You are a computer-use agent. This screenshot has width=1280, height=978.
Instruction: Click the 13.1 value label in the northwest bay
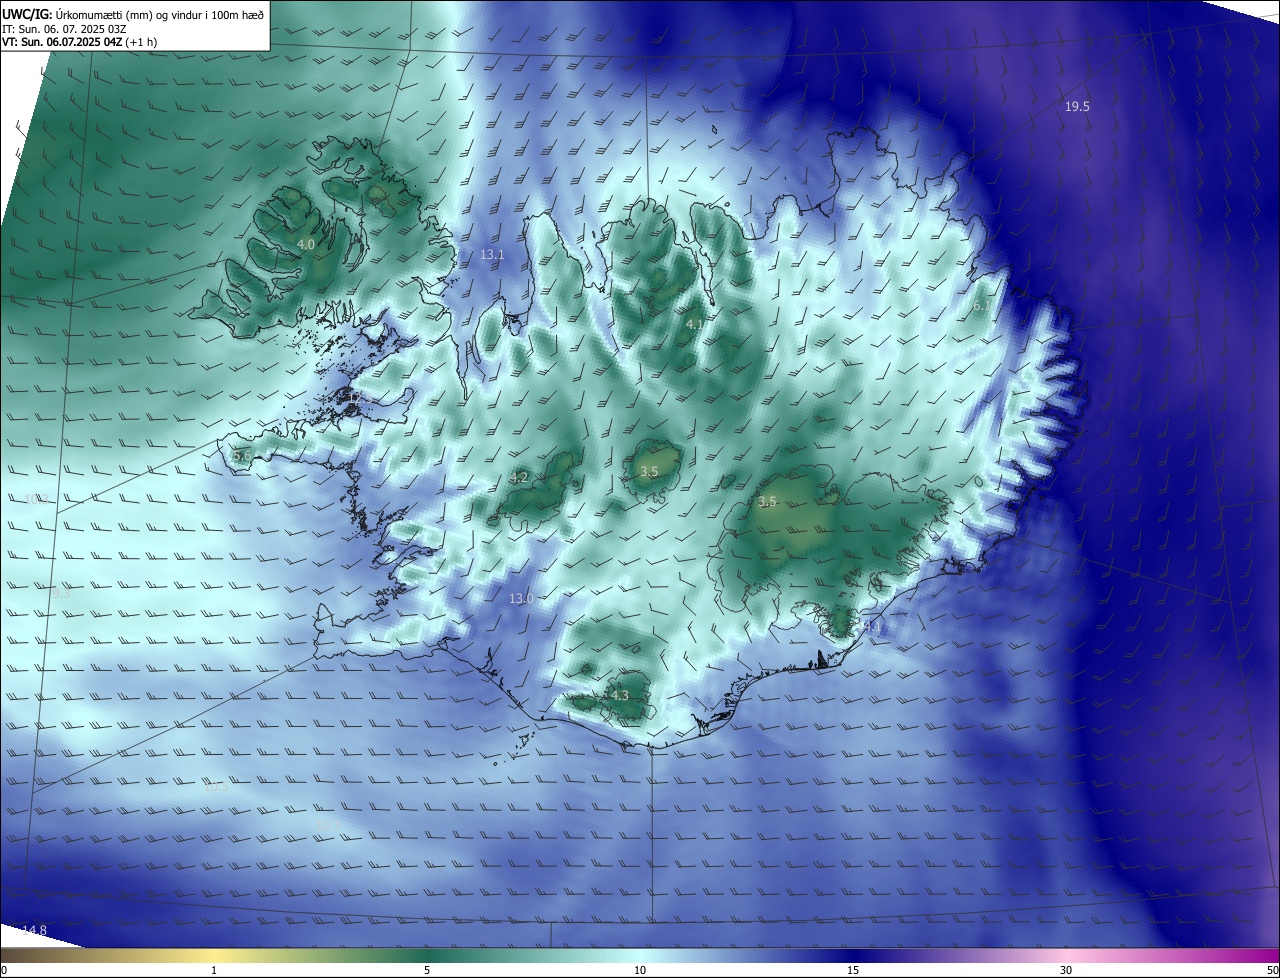[492, 255]
